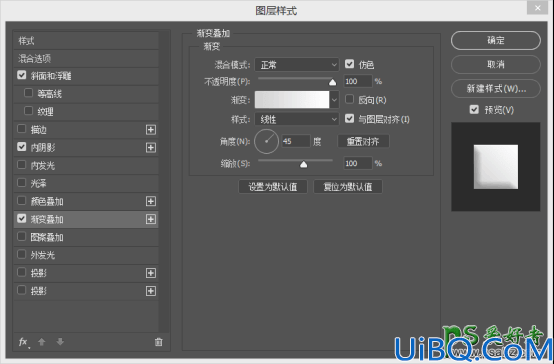Click the angle dial for 角度
This screenshot has height=364, width=554.
click(x=266, y=141)
